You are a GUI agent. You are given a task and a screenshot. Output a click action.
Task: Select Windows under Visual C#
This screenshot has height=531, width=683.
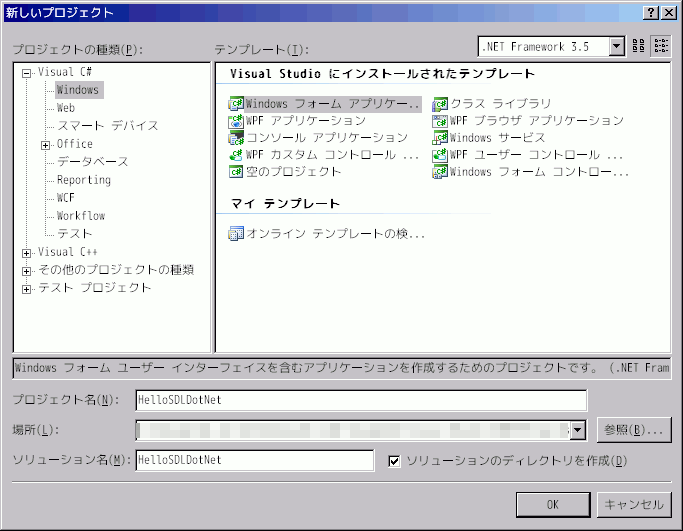coord(79,90)
